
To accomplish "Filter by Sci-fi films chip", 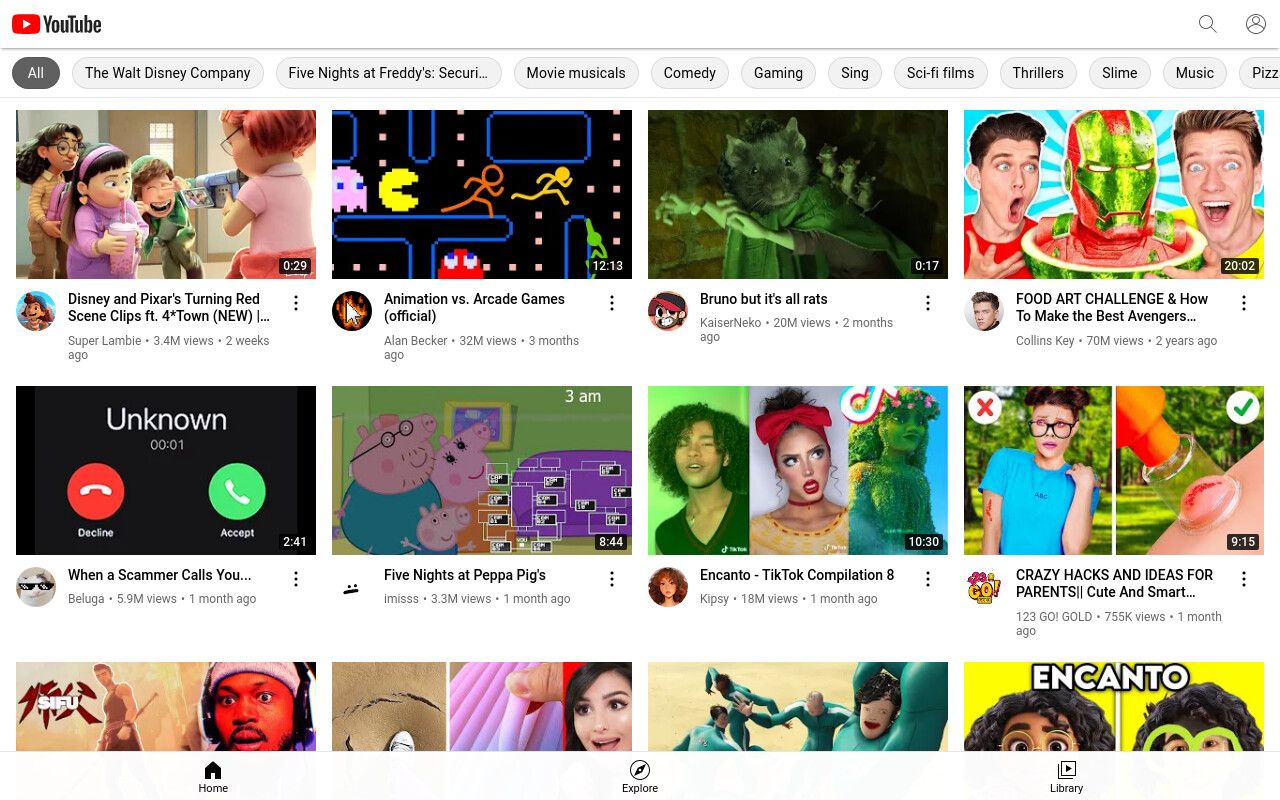I will pos(941,73).
